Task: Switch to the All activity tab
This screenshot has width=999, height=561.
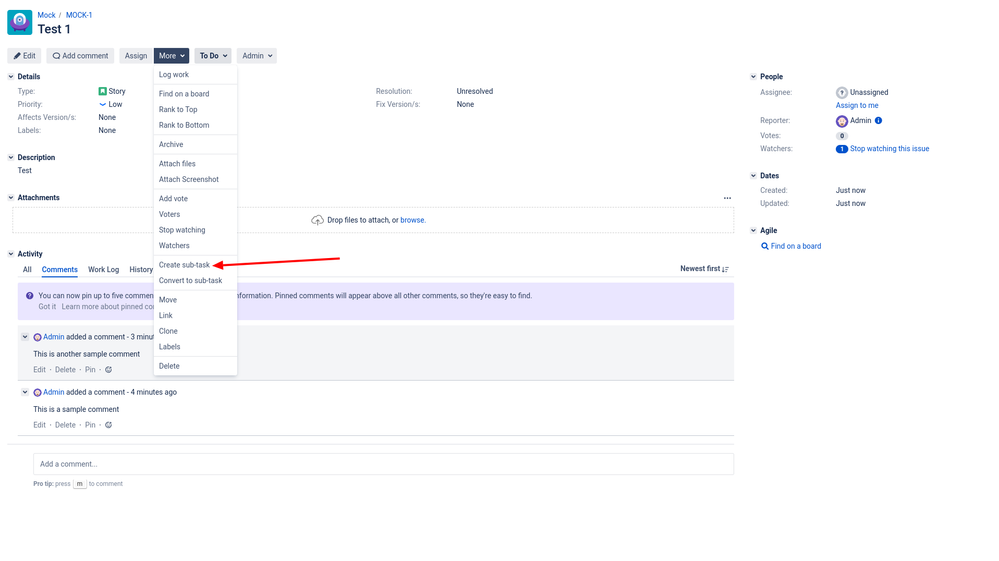Action: pyautogui.click(x=27, y=269)
